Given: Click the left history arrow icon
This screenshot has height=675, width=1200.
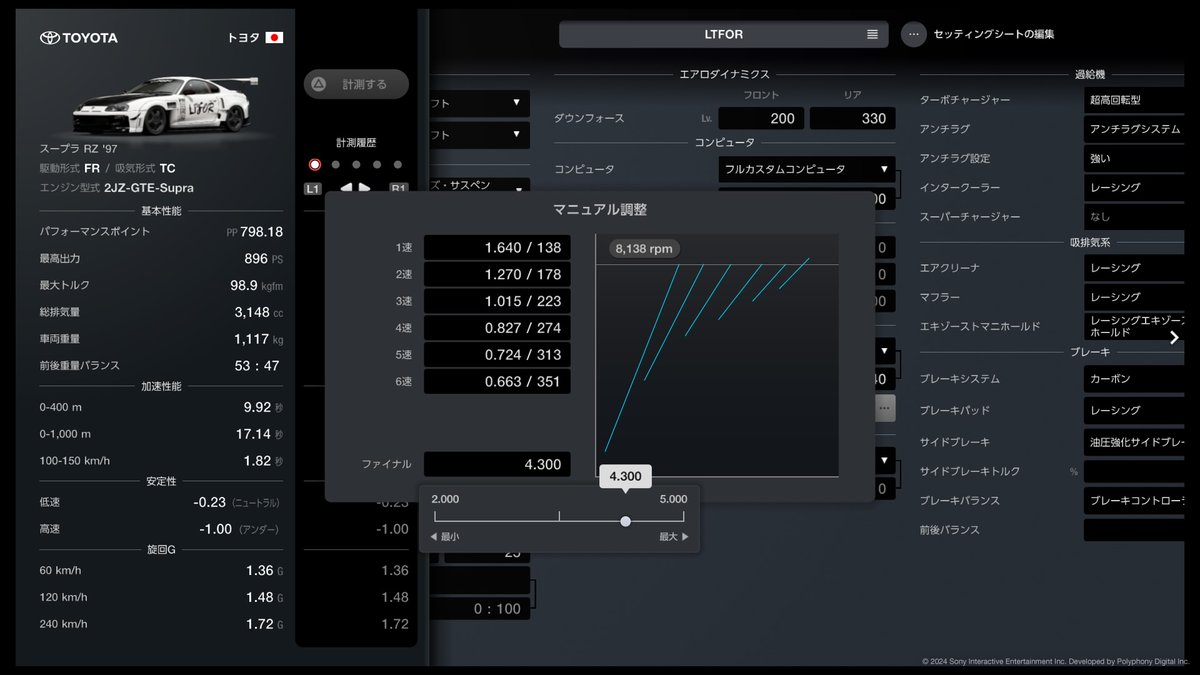Looking at the screenshot, I should tap(346, 188).
